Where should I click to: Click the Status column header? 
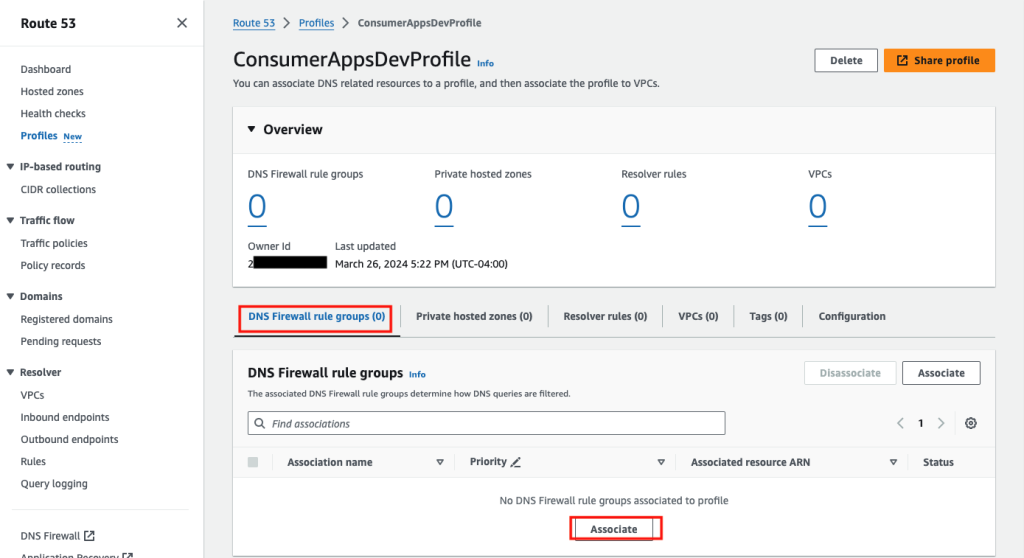click(x=938, y=462)
